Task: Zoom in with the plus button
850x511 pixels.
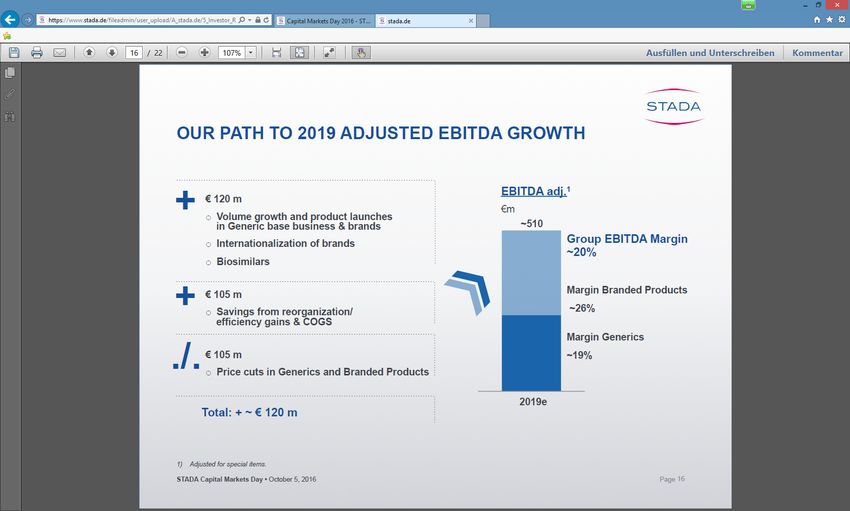Action: tap(204, 53)
